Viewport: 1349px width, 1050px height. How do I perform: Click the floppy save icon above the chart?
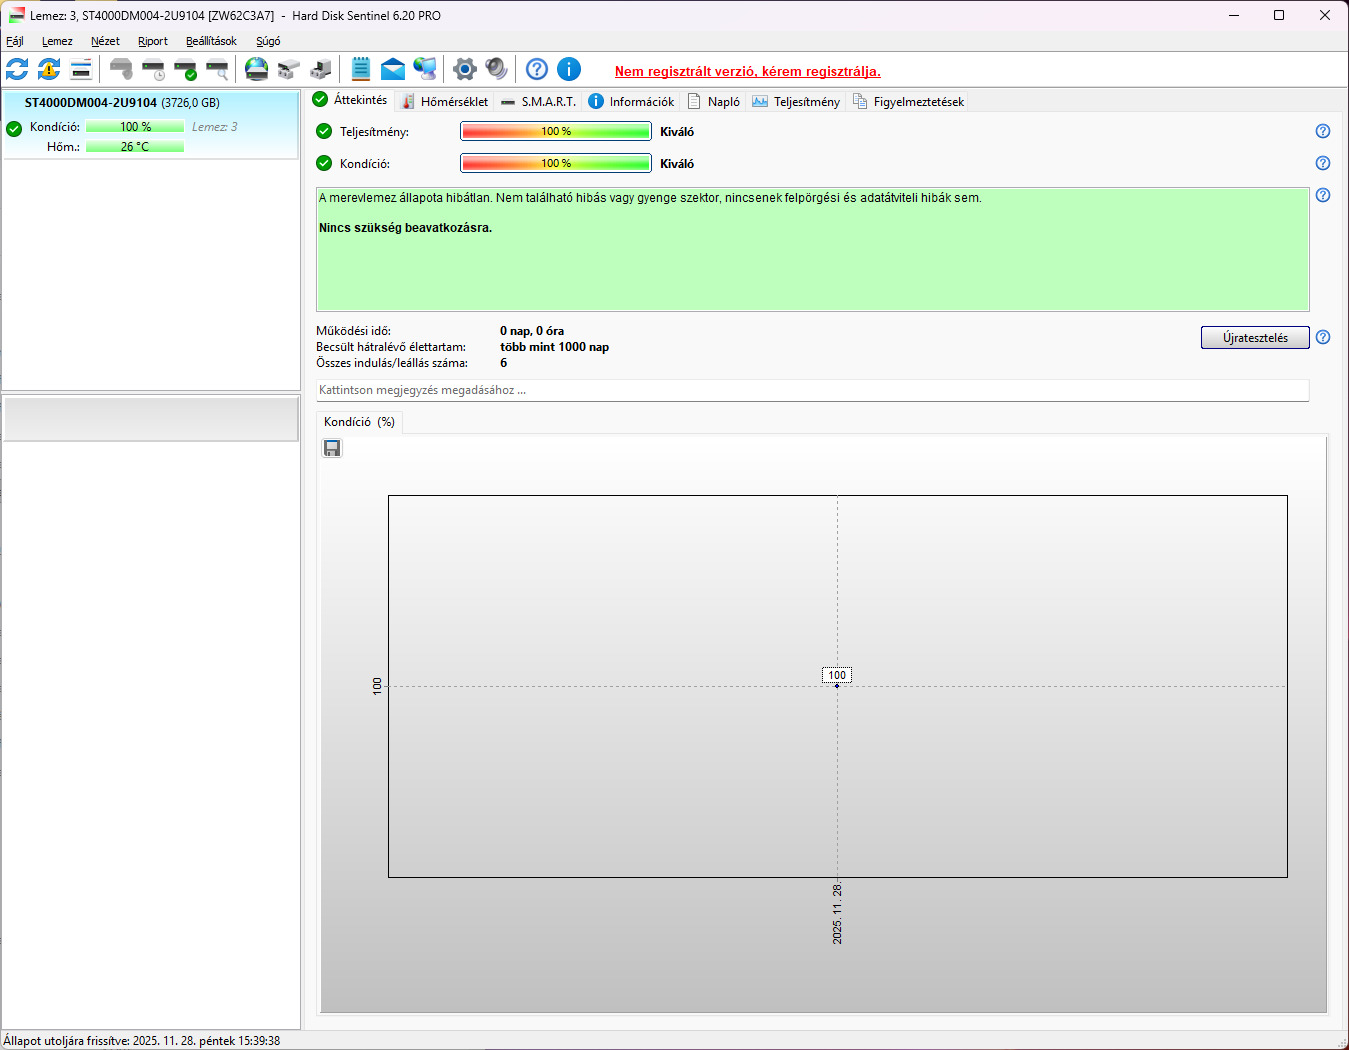[332, 448]
